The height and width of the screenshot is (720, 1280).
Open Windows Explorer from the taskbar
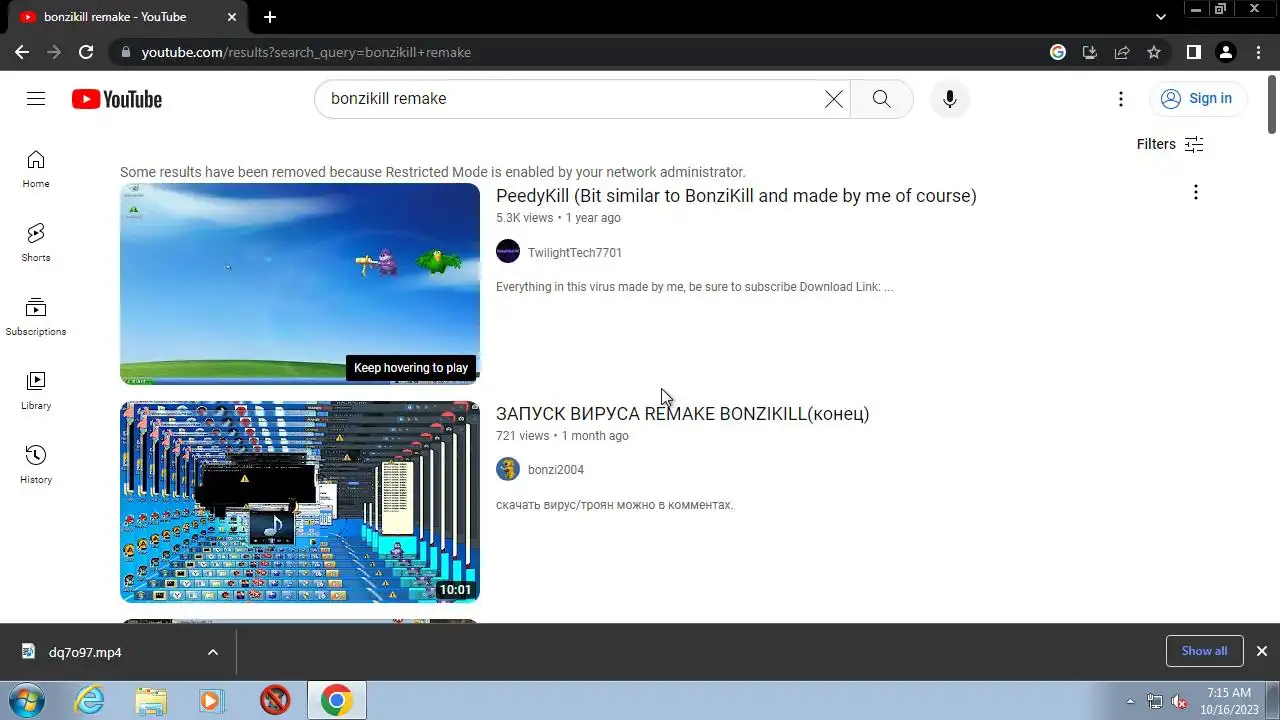pyautogui.click(x=151, y=701)
